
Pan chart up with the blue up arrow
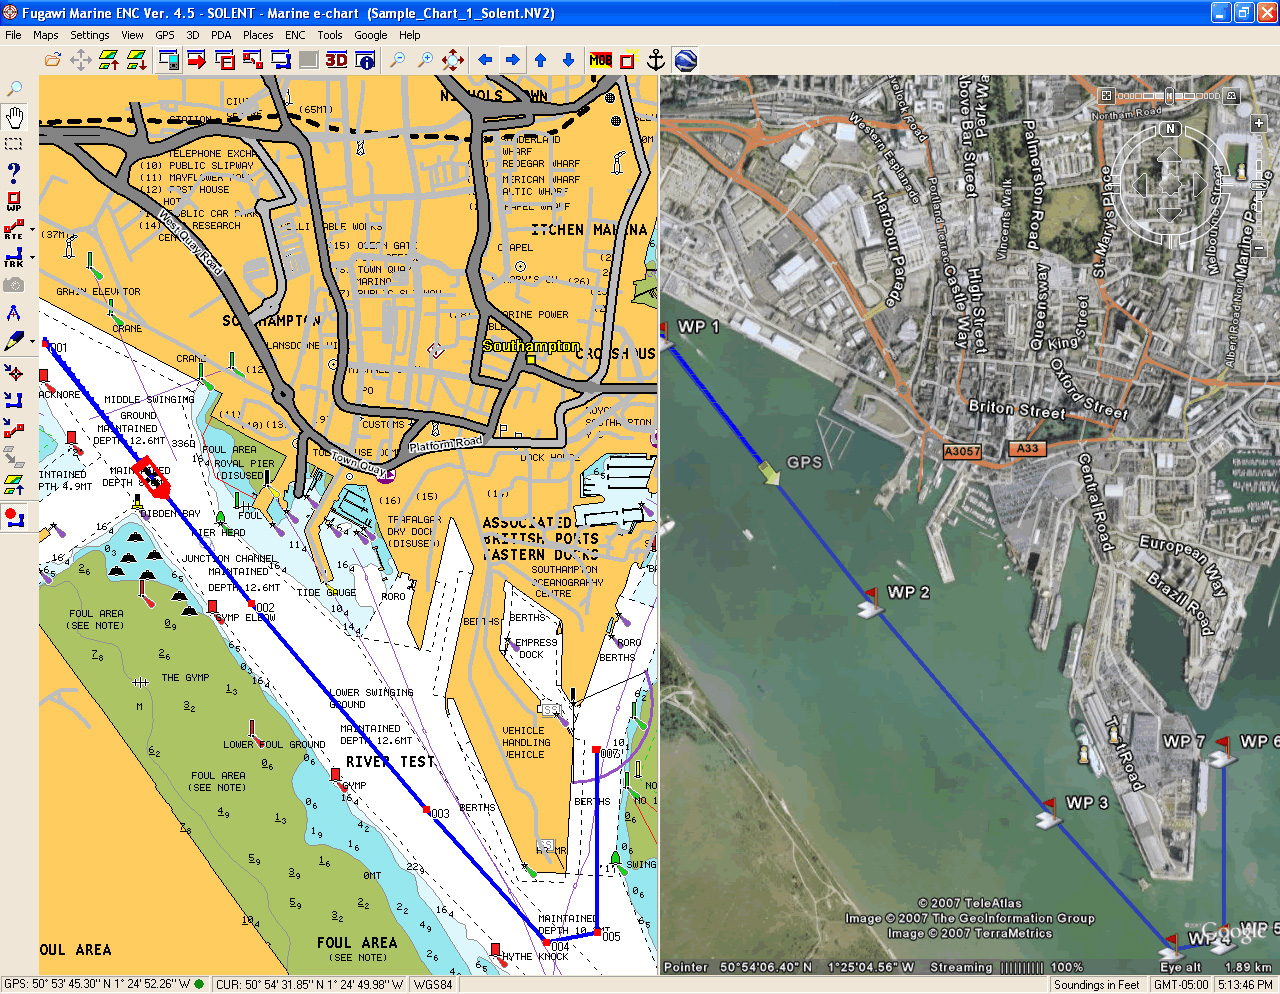click(541, 60)
